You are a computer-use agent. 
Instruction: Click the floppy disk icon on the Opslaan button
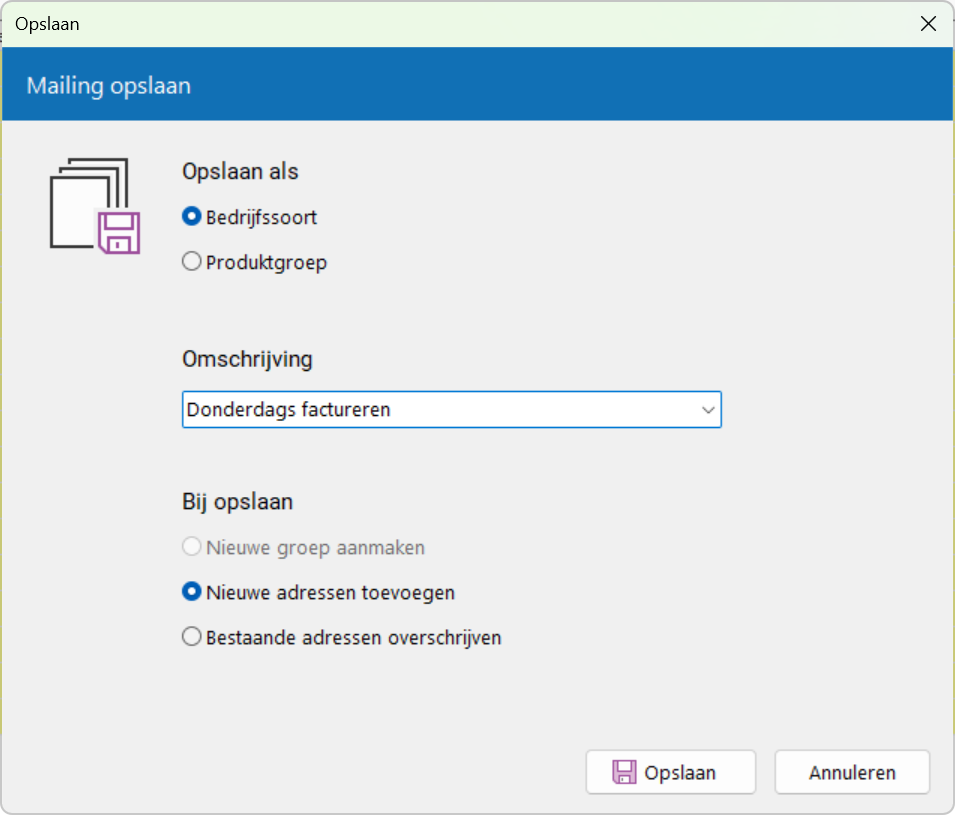[x=624, y=772]
